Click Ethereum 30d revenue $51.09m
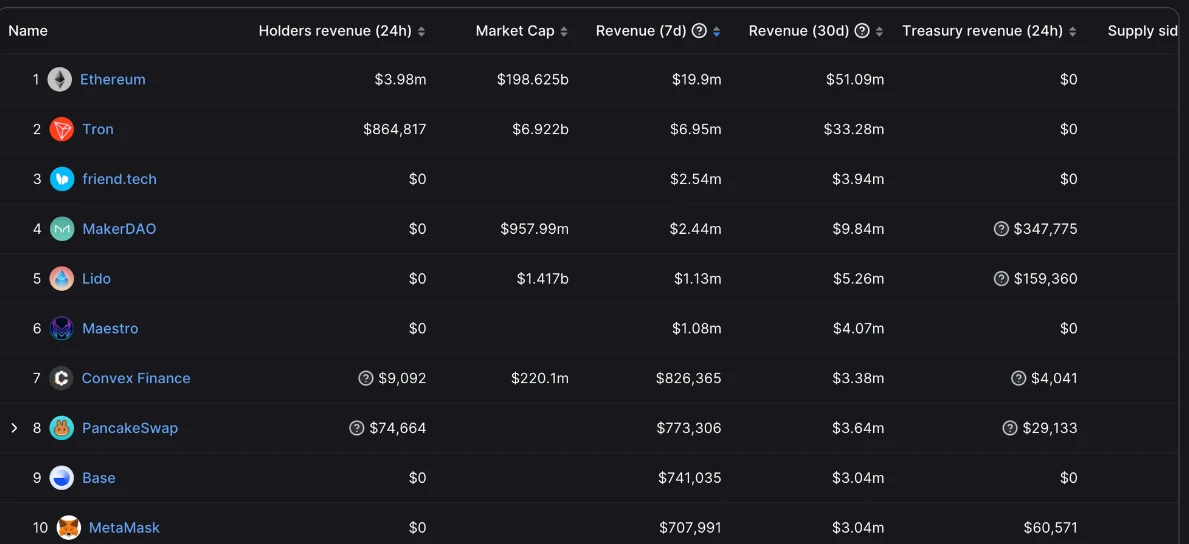 (x=855, y=79)
